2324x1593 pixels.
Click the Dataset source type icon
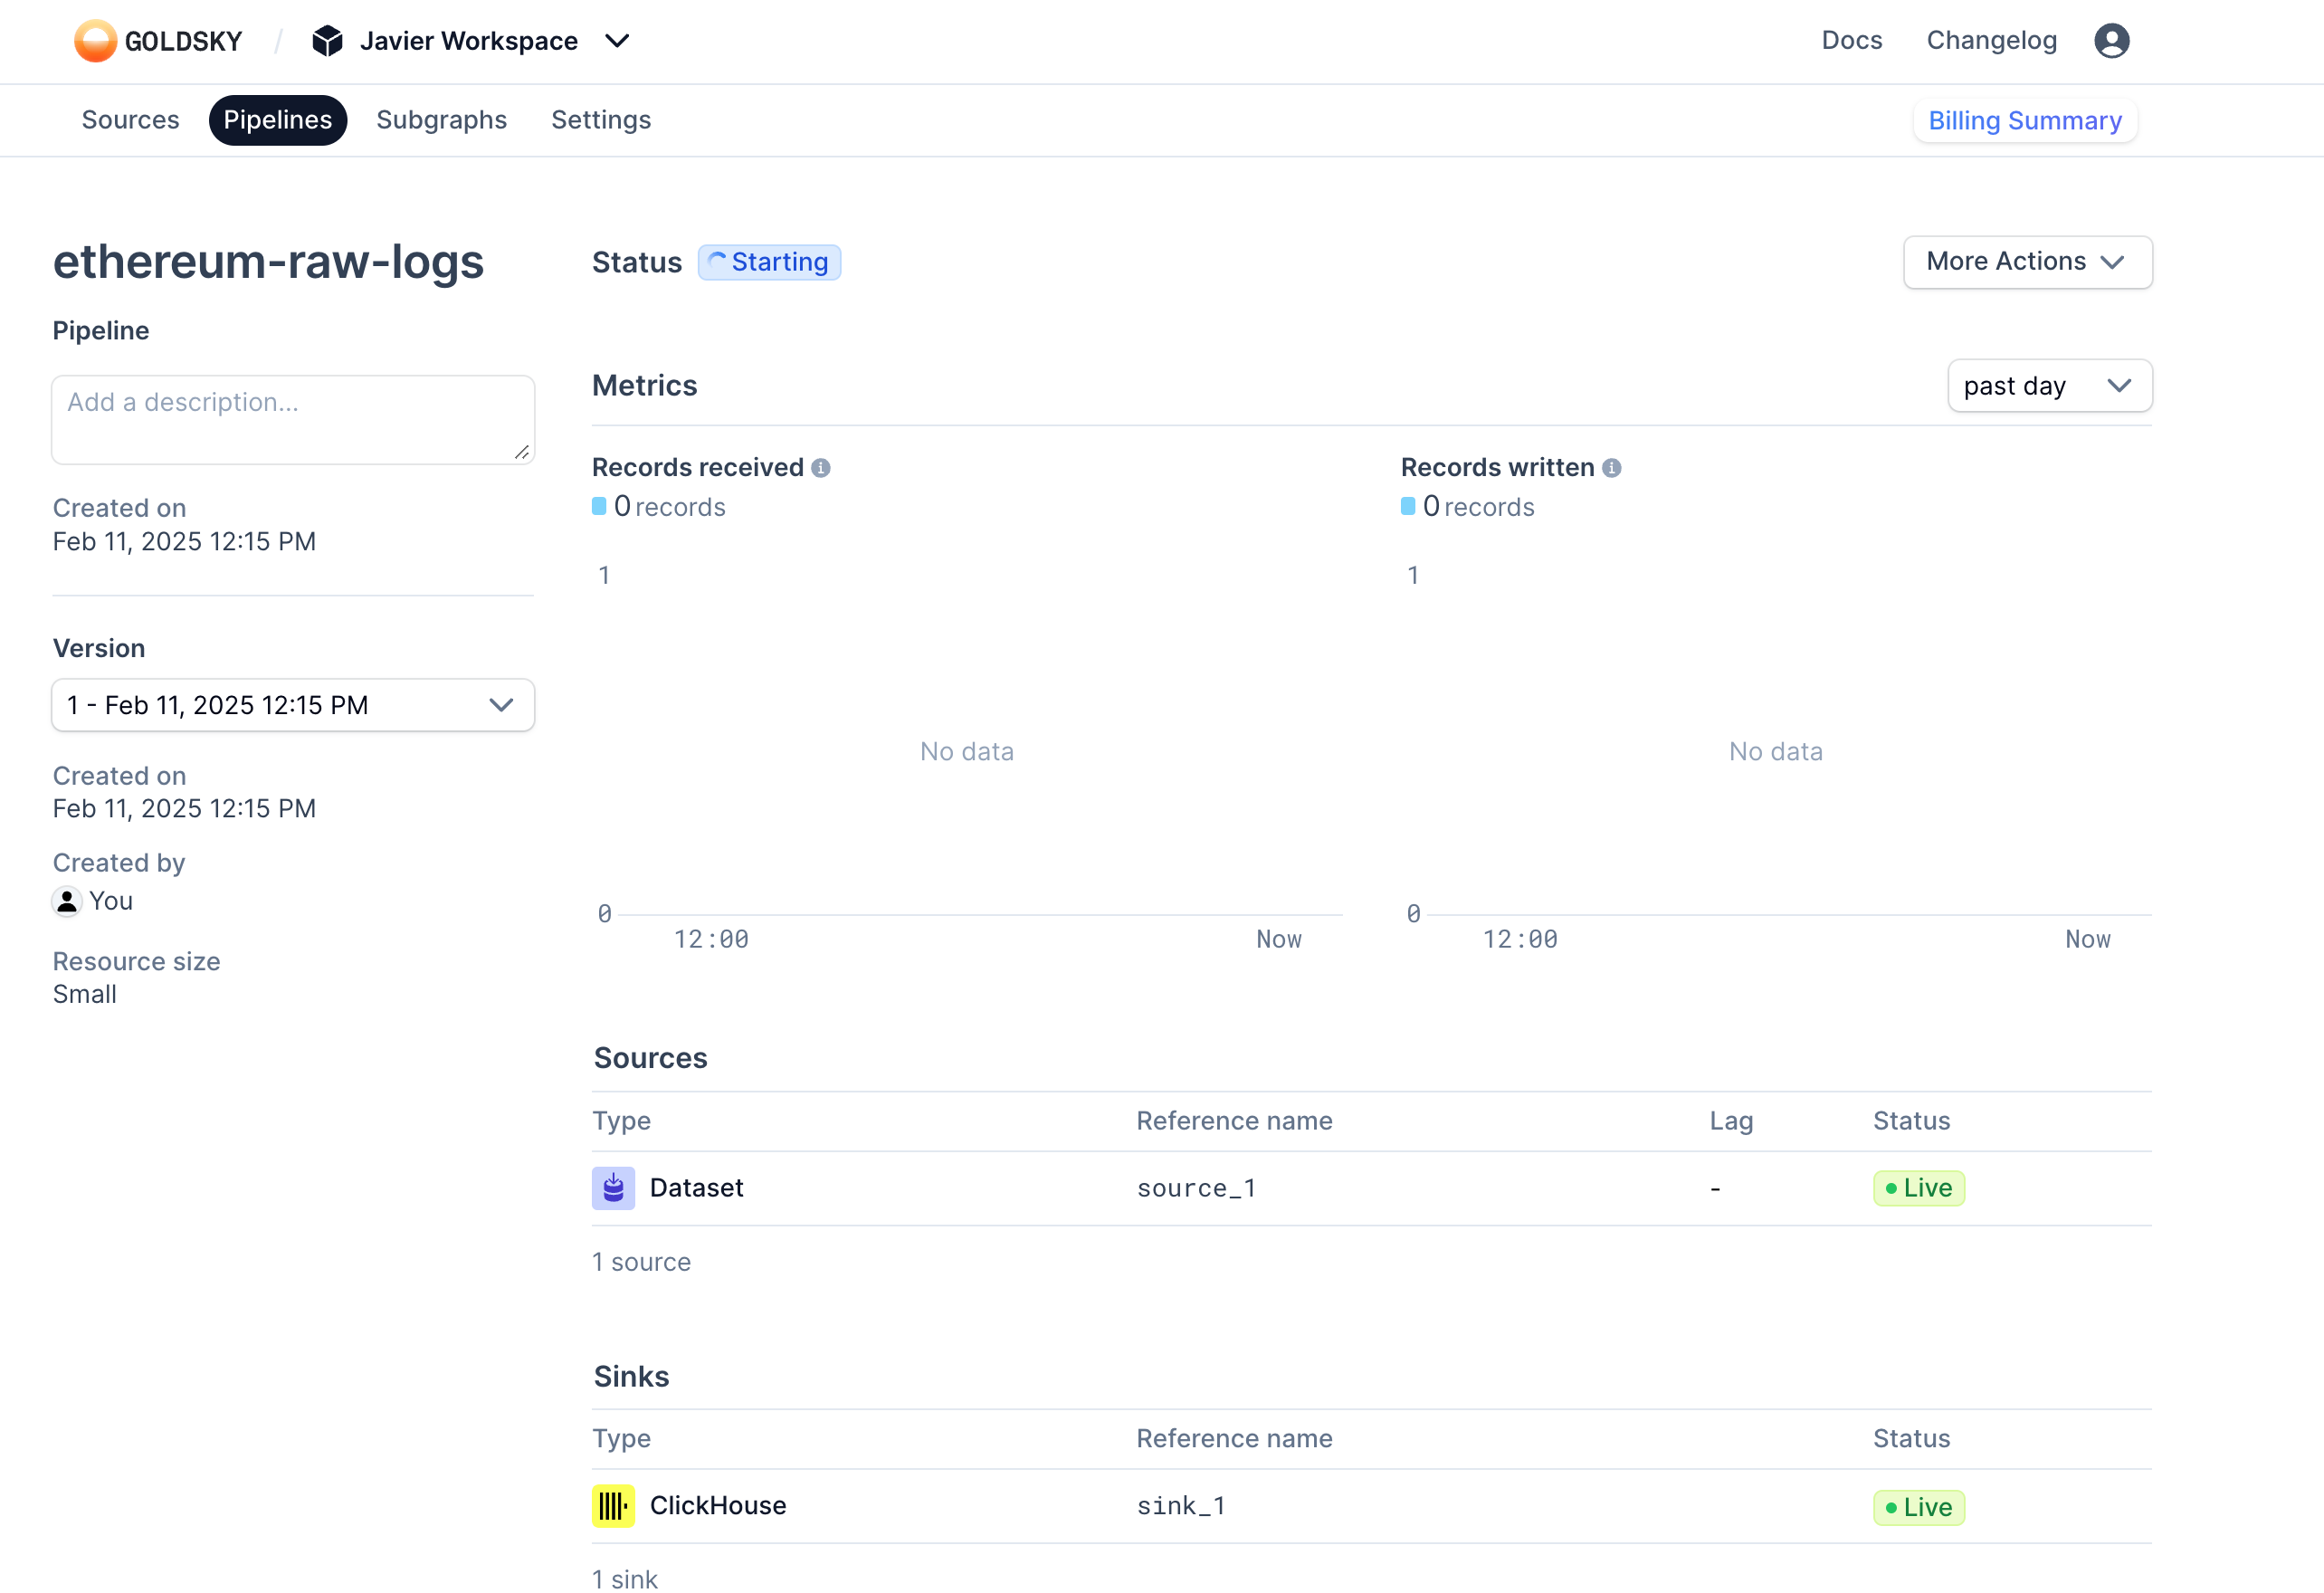click(613, 1188)
